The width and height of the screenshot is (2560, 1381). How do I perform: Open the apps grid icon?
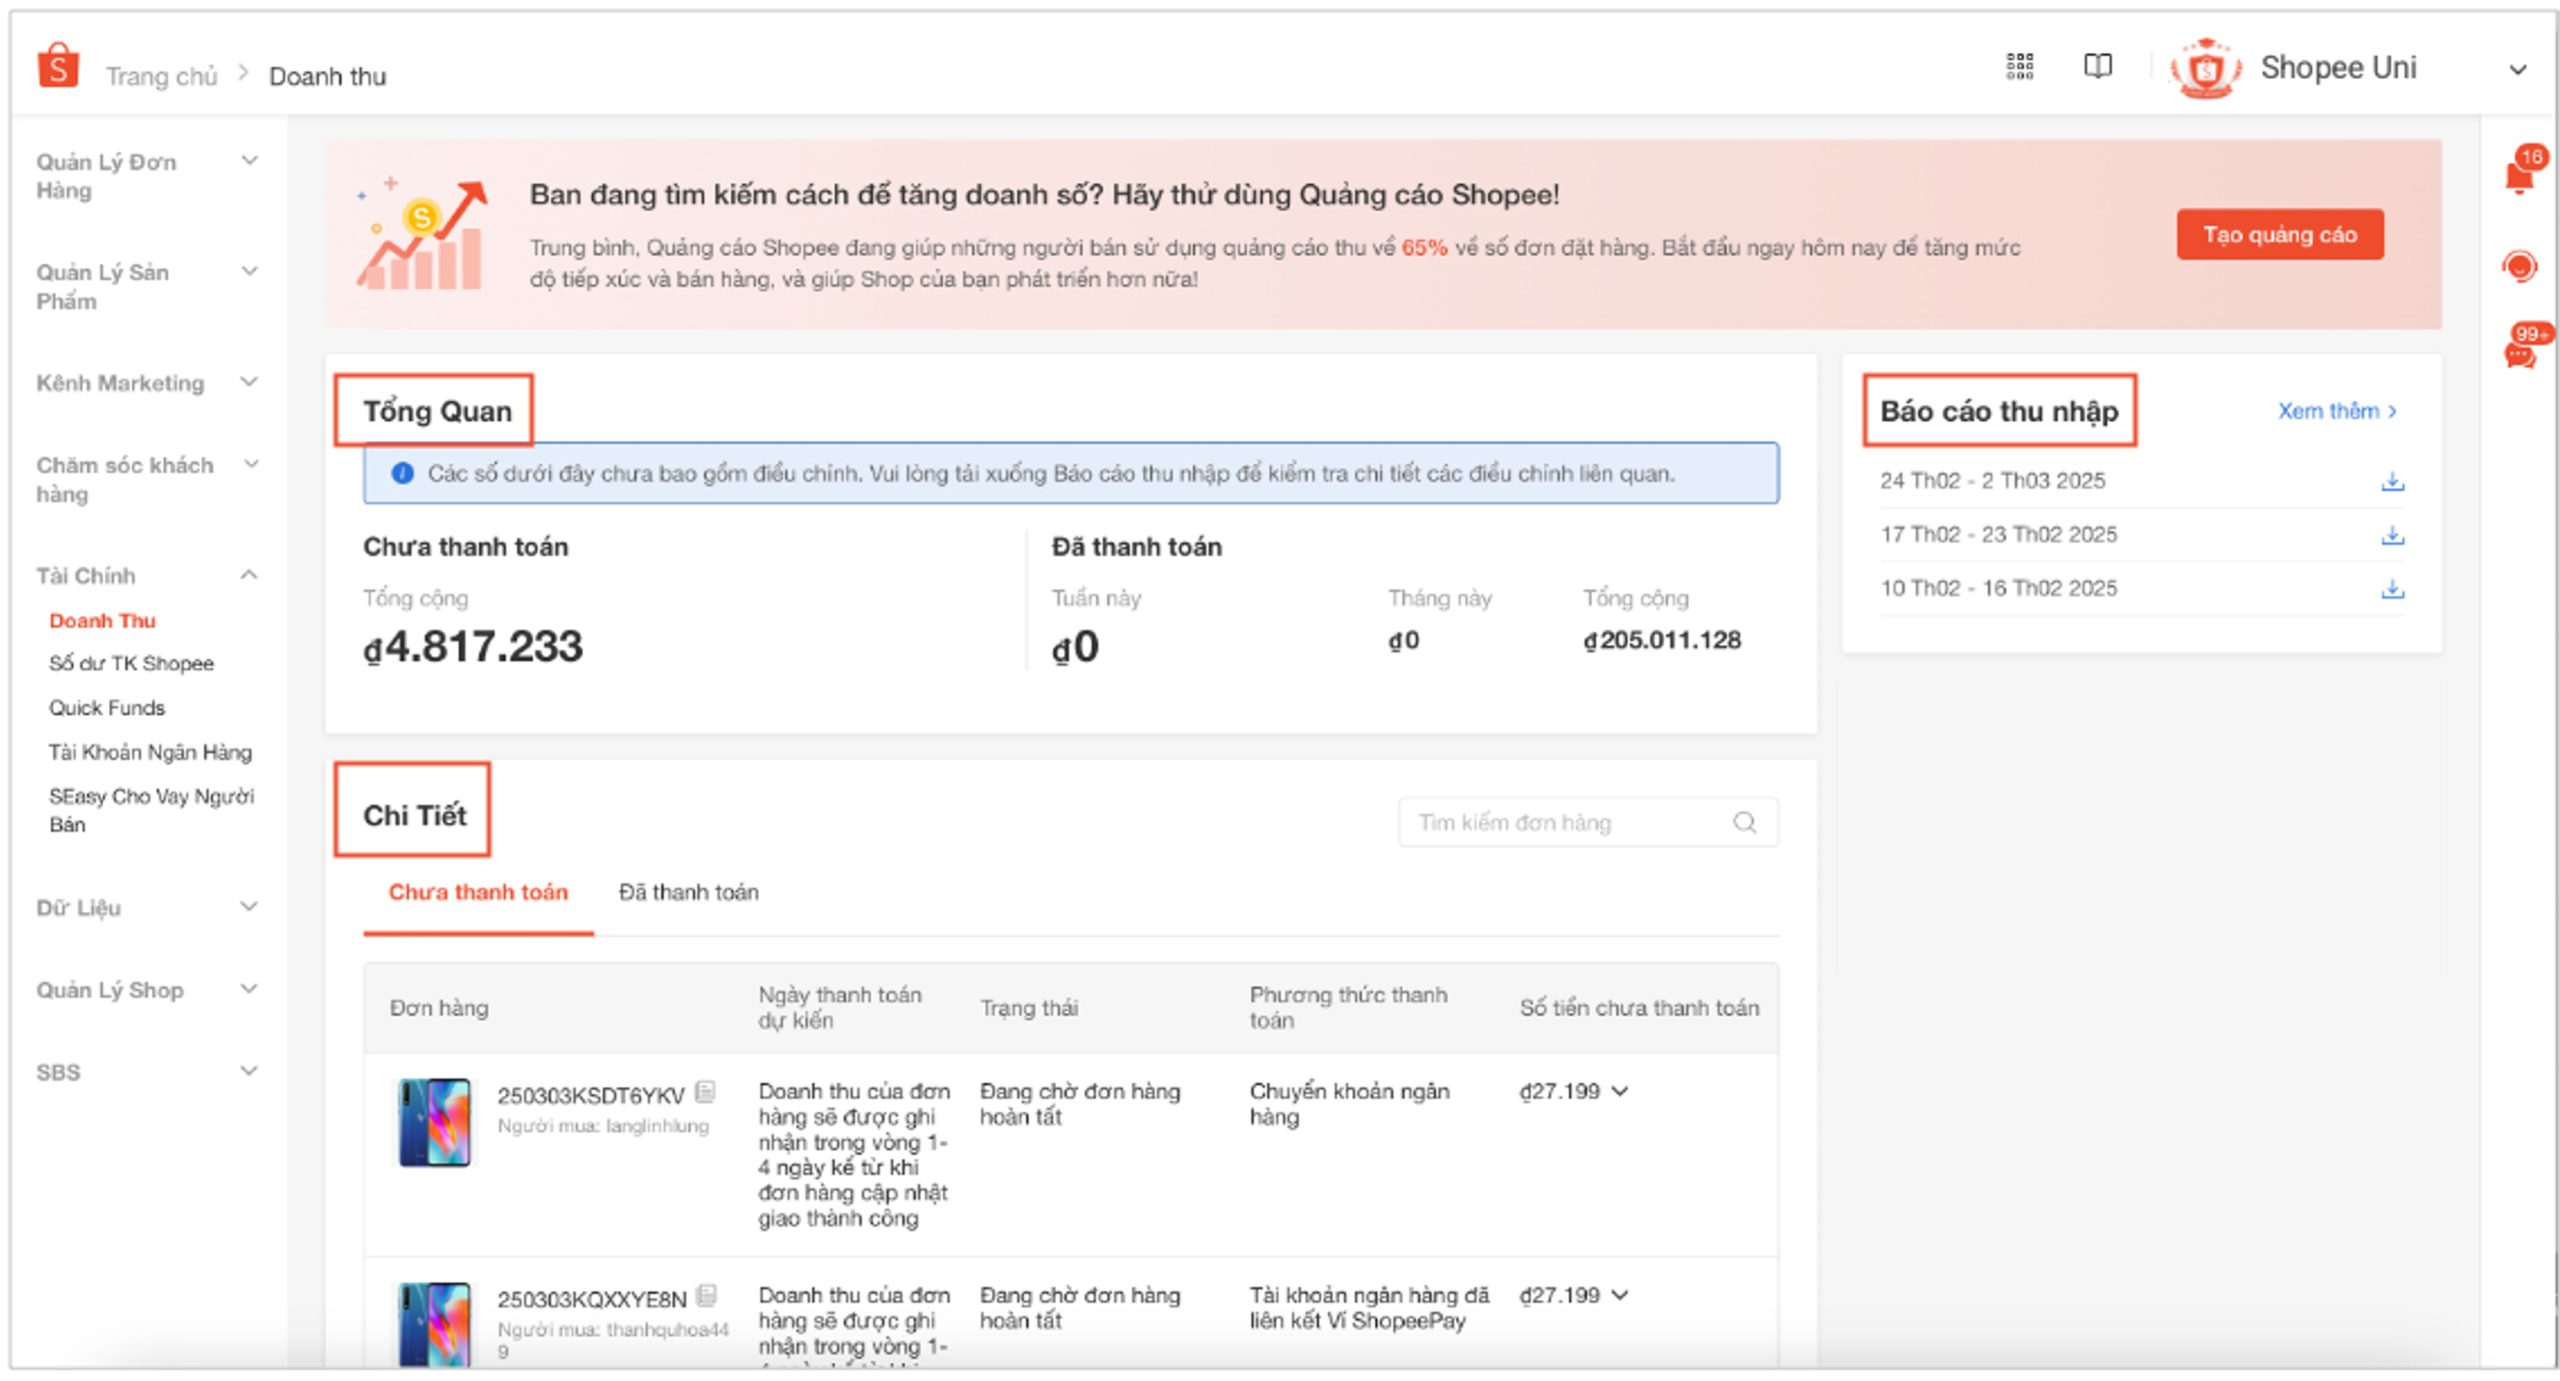(2019, 67)
